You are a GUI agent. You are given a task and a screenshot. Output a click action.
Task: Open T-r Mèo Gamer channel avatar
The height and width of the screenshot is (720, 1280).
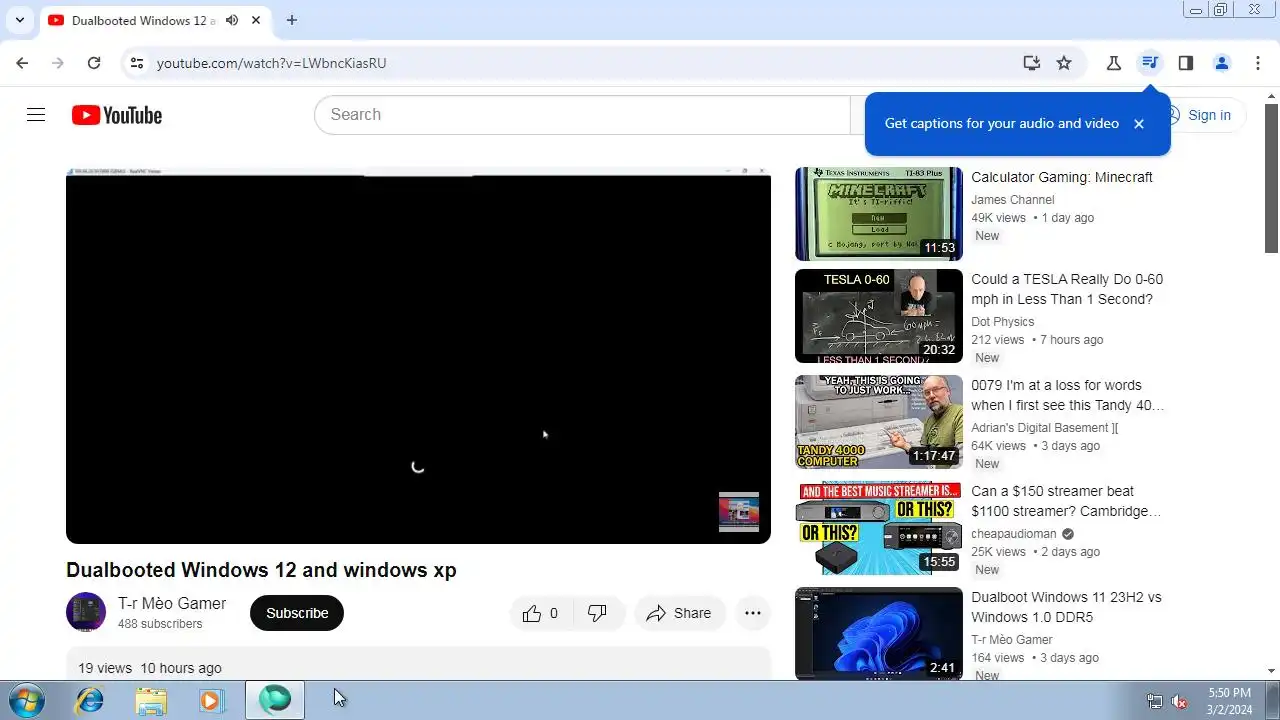[x=86, y=613]
